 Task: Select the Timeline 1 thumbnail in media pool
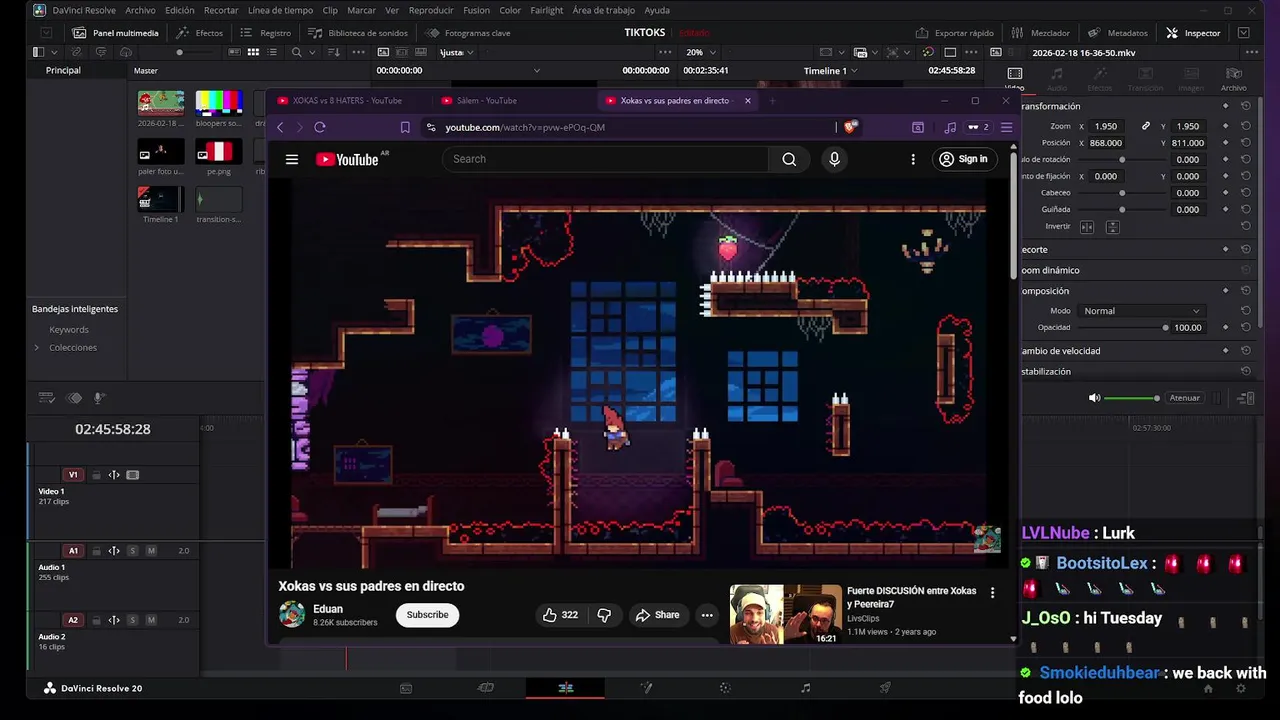click(x=161, y=199)
